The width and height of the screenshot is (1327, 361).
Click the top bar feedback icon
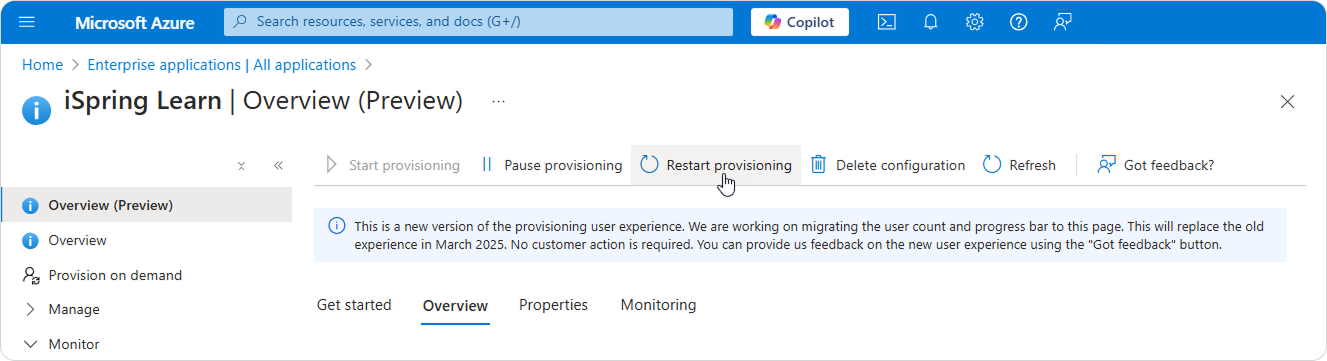(1063, 22)
